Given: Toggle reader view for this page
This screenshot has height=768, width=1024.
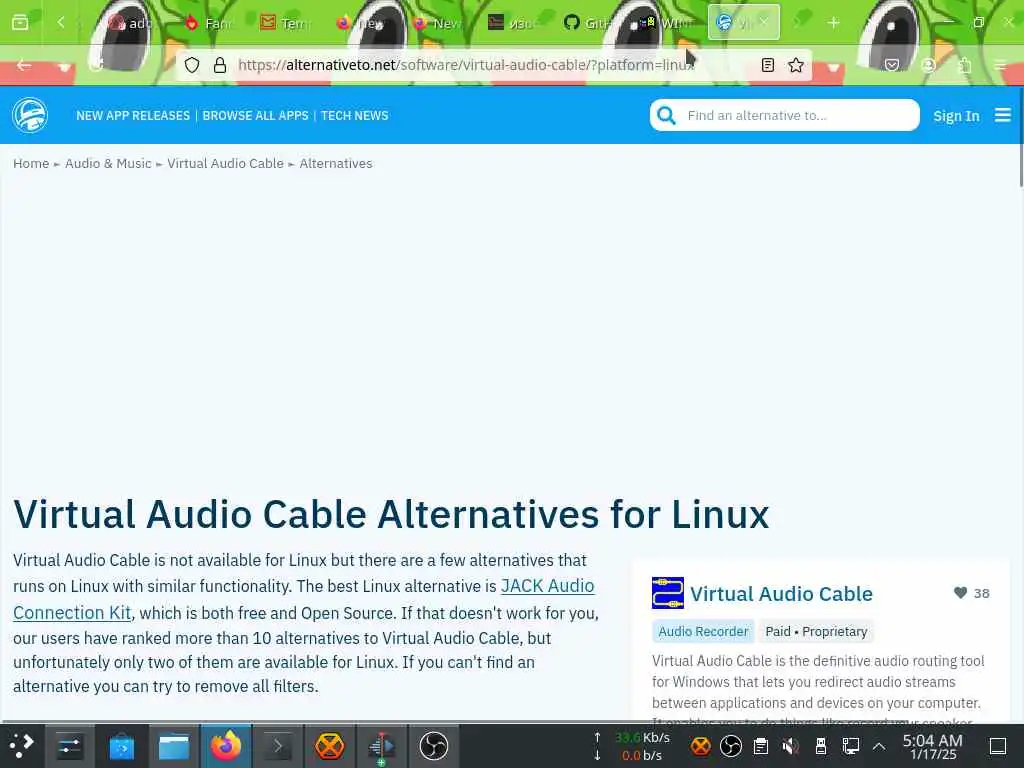Looking at the screenshot, I should tap(768, 65).
